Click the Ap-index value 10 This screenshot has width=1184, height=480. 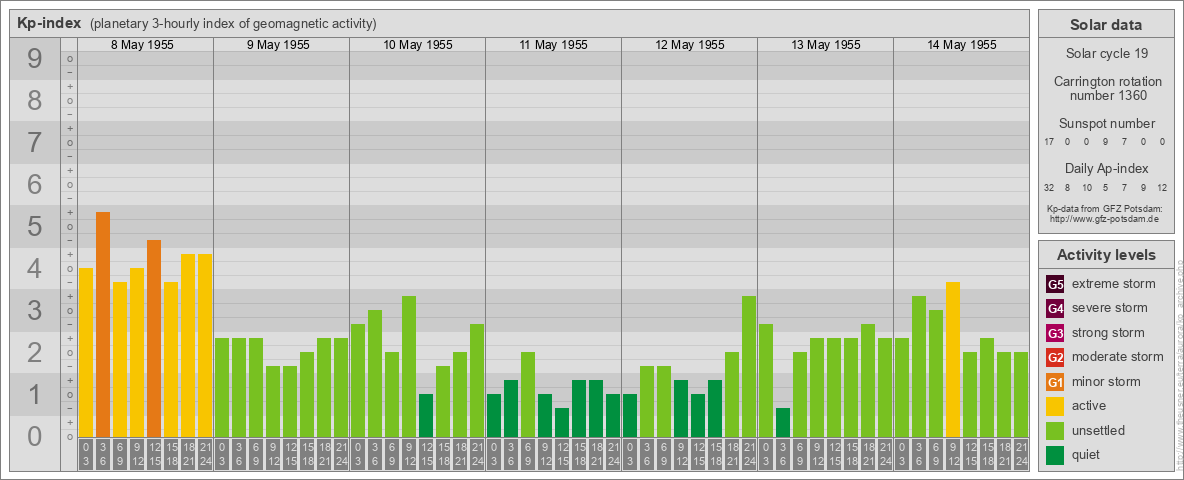point(1087,187)
